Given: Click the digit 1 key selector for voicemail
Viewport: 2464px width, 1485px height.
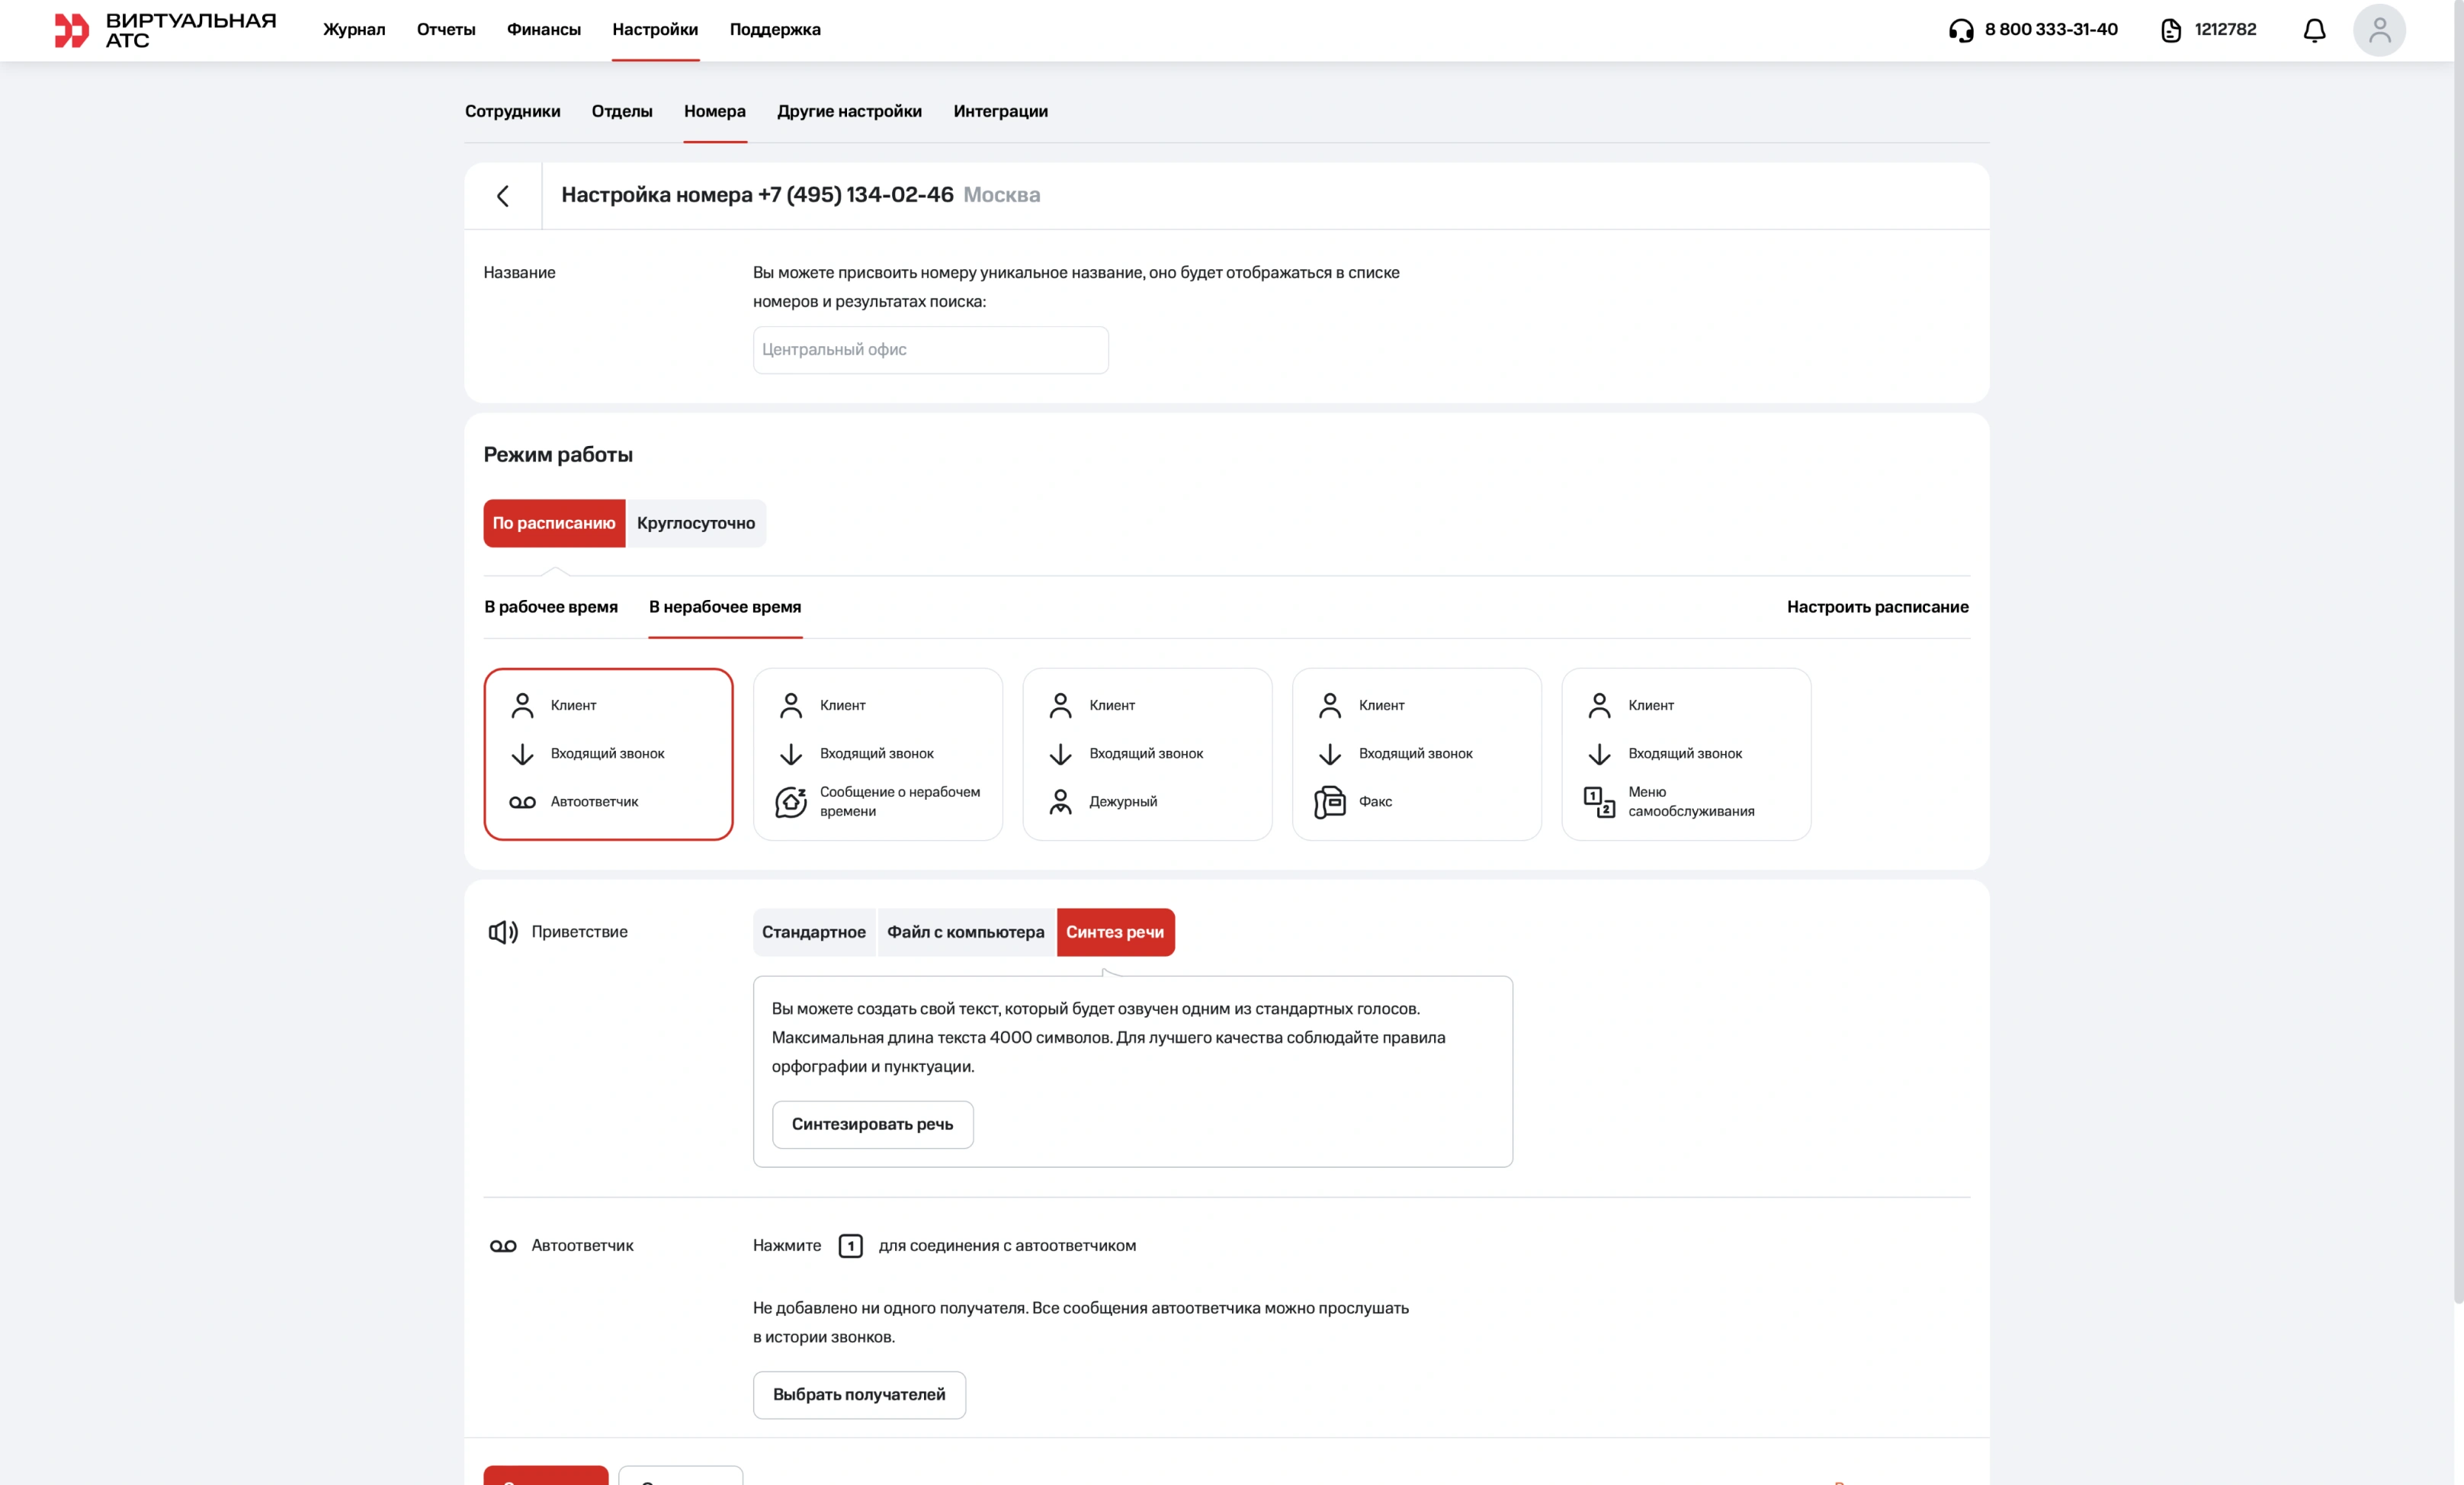Looking at the screenshot, I should 850,1246.
